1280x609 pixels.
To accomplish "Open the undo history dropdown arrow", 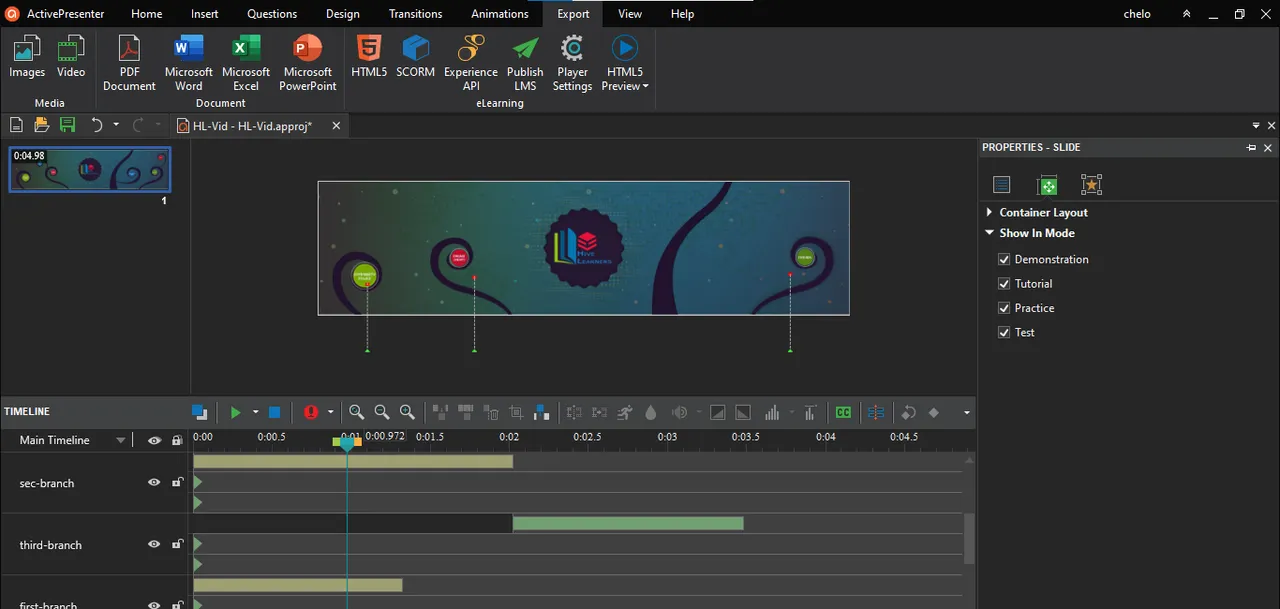I will point(116,125).
